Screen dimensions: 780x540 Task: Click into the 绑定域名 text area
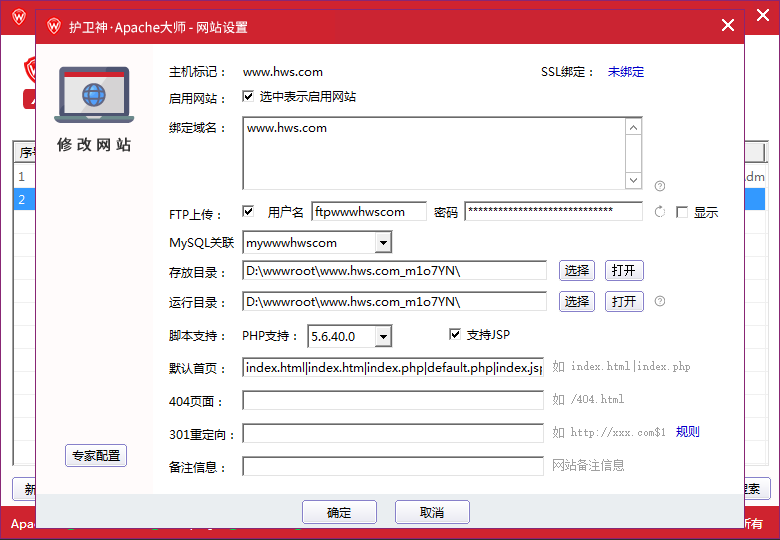[x=434, y=153]
